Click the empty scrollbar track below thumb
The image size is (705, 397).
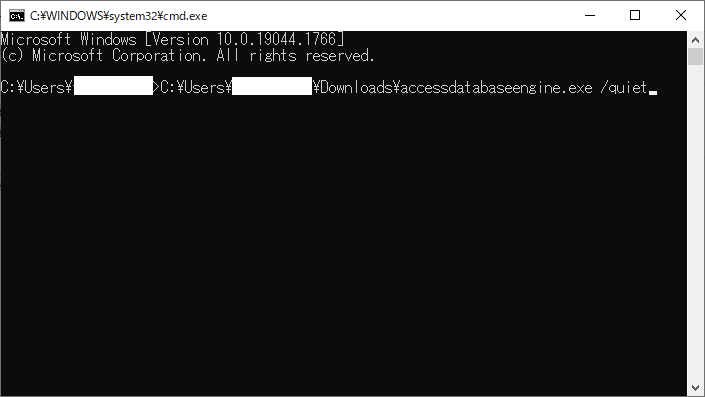pyautogui.click(x=696, y=223)
